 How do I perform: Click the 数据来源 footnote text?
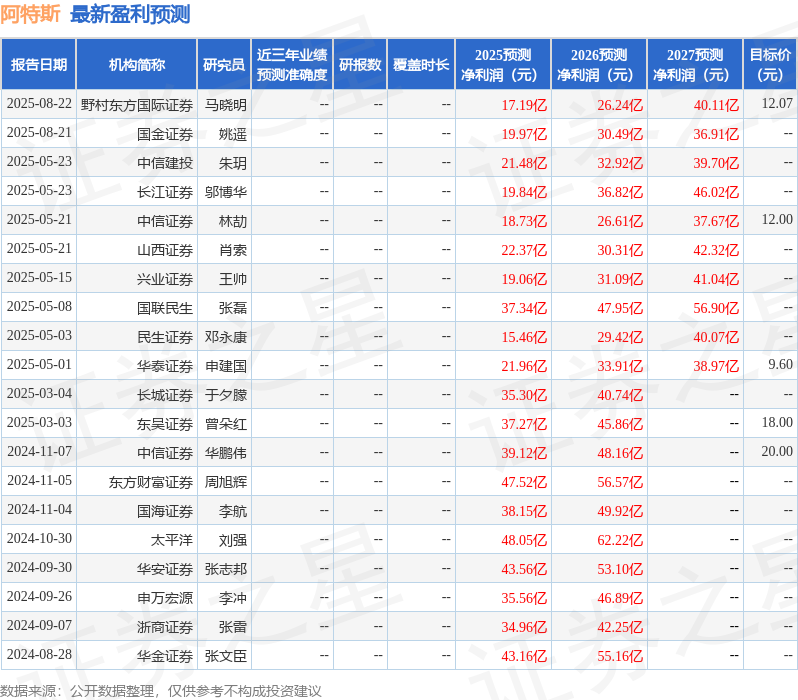(161, 691)
